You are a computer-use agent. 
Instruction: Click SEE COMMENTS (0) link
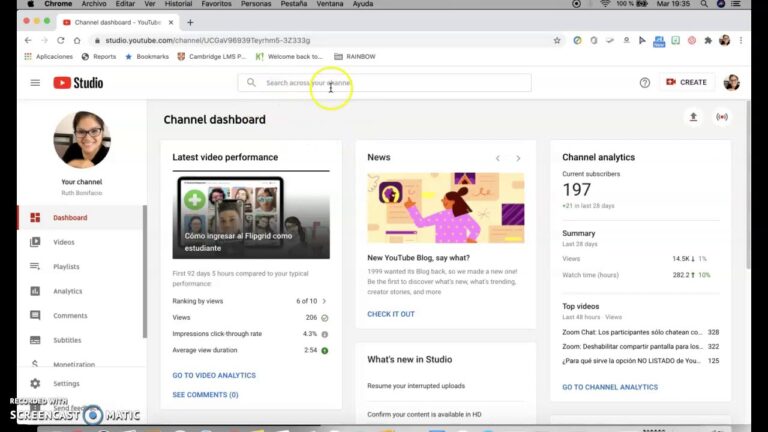click(205, 395)
